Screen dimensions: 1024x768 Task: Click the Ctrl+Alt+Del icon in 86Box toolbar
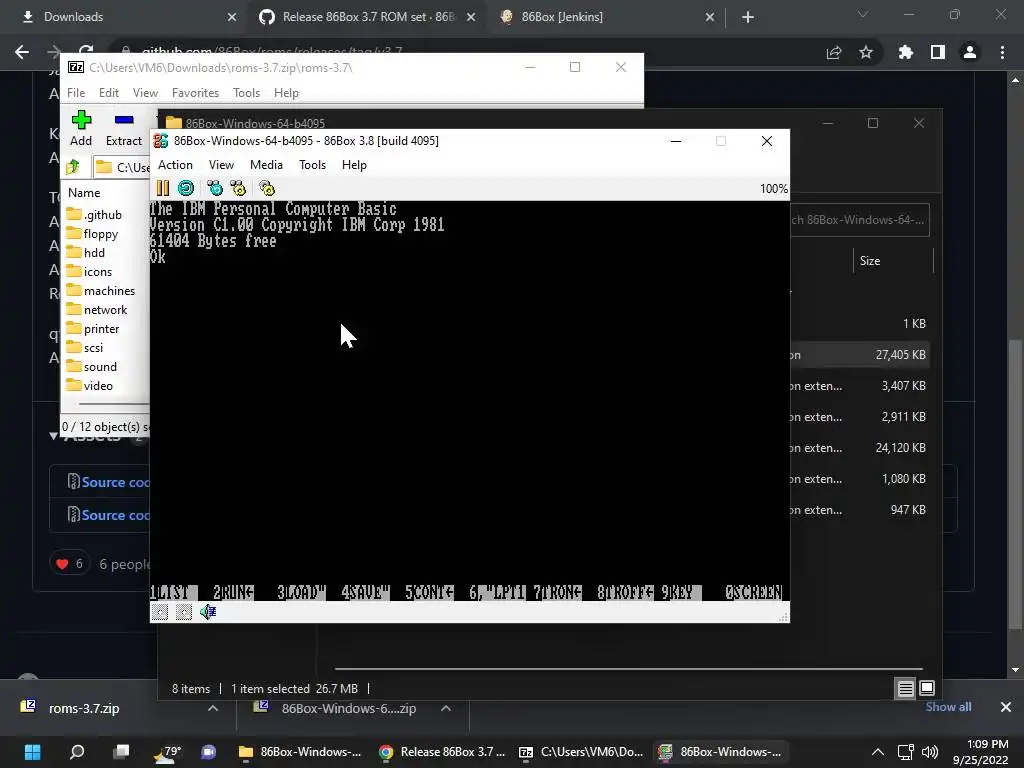[215, 189]
